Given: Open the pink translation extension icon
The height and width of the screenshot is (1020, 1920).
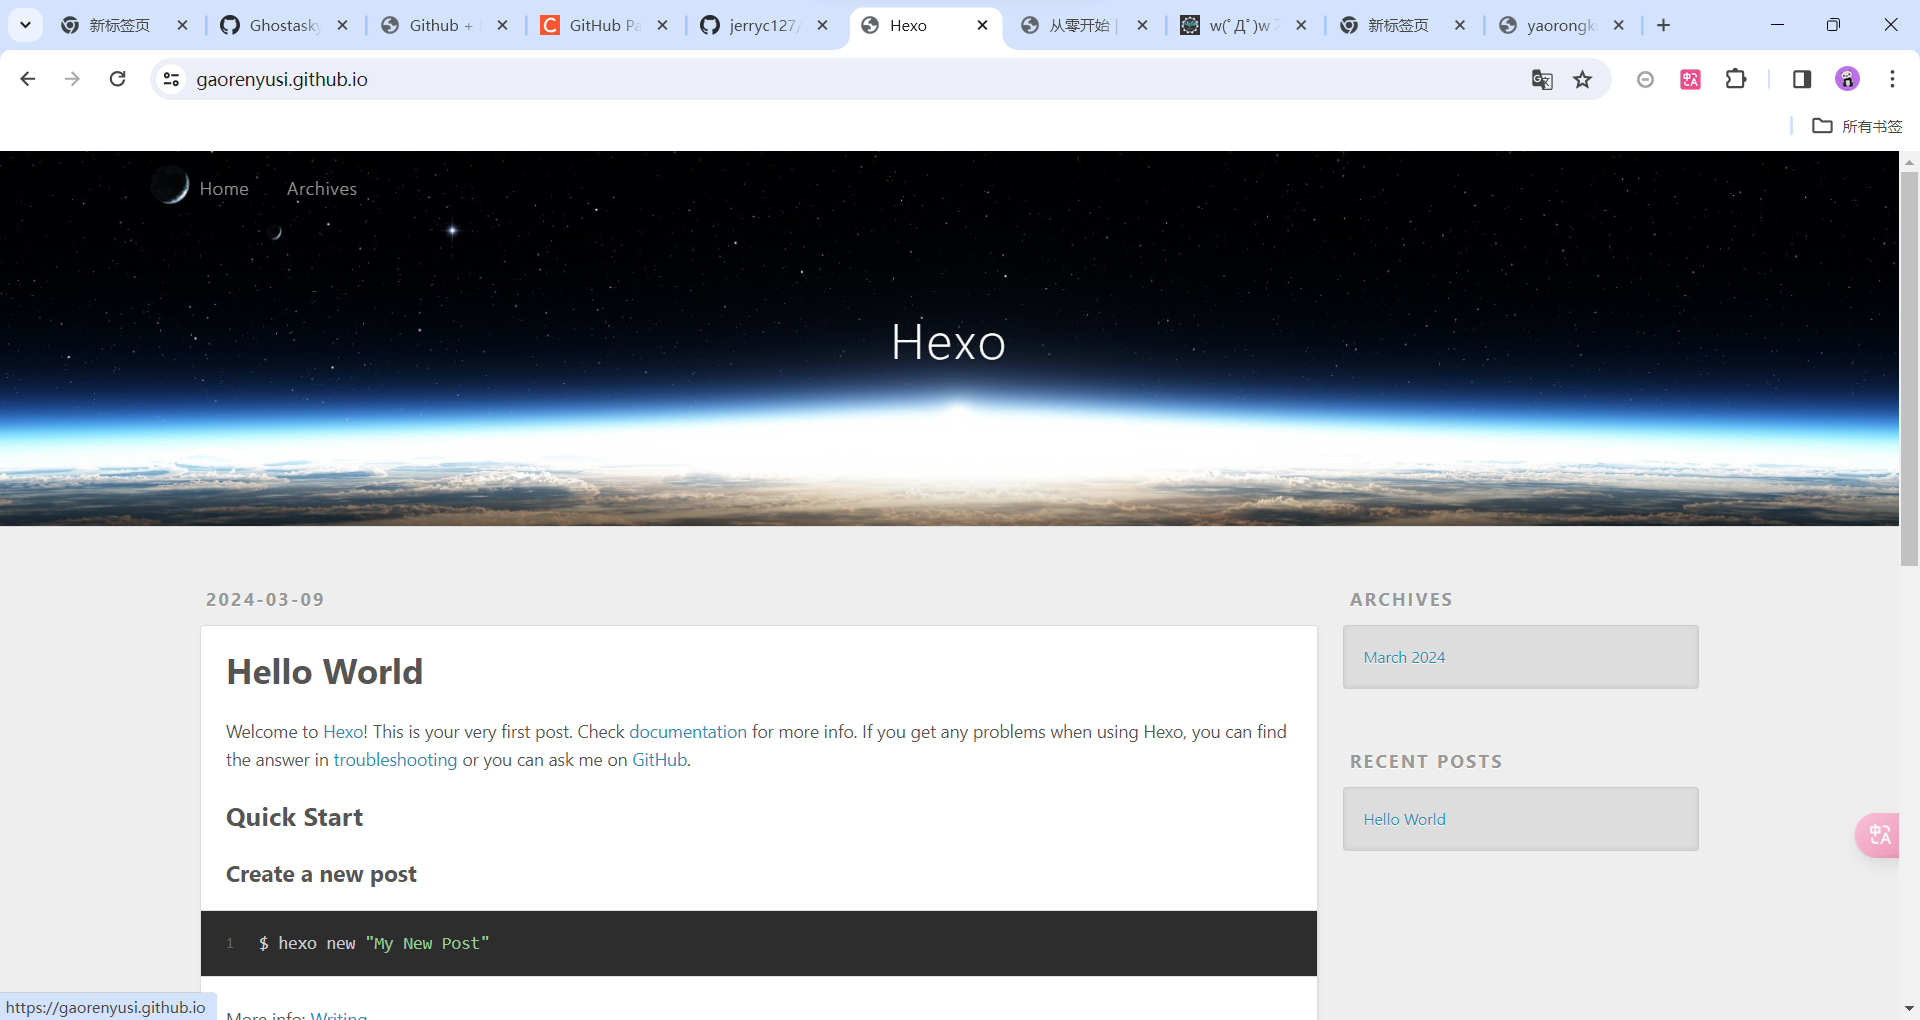Looking at the screenshot, I should point(1691,79).
